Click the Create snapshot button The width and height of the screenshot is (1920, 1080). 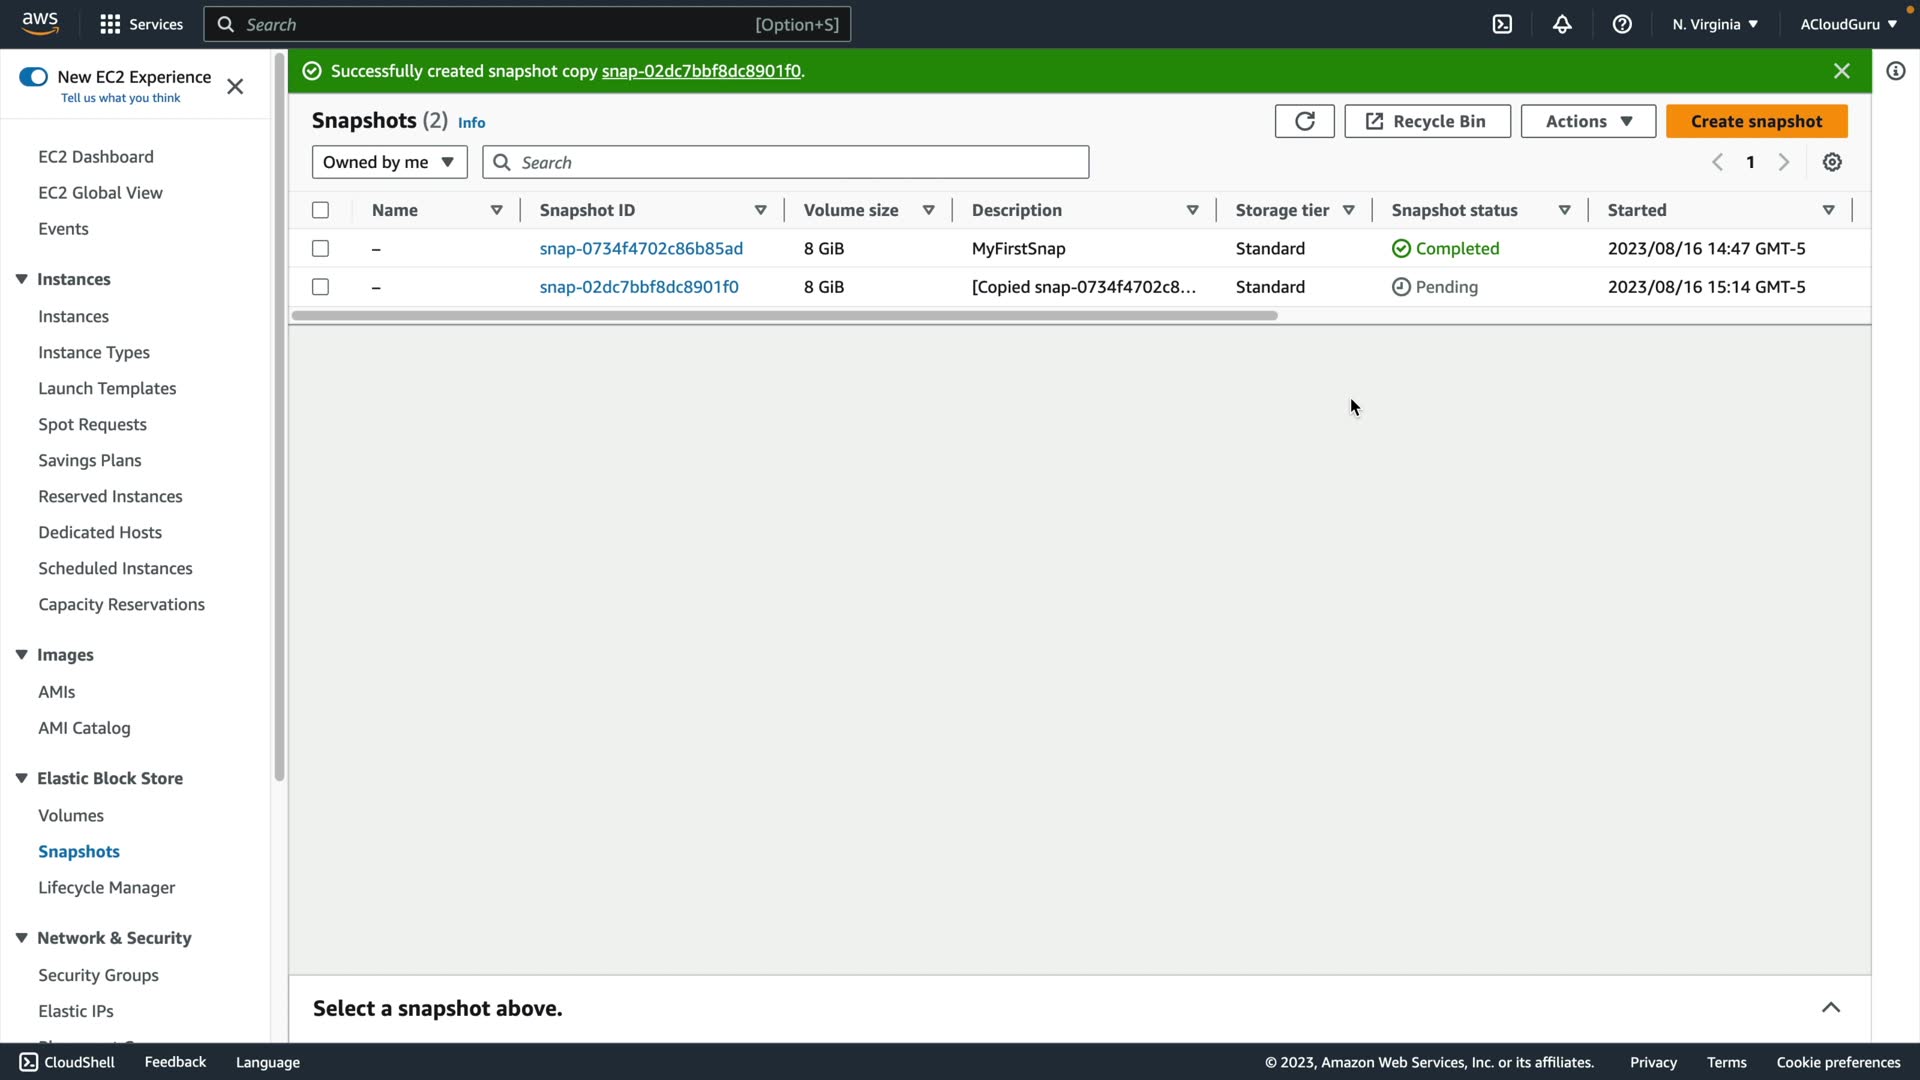[x=1756, y=121]
